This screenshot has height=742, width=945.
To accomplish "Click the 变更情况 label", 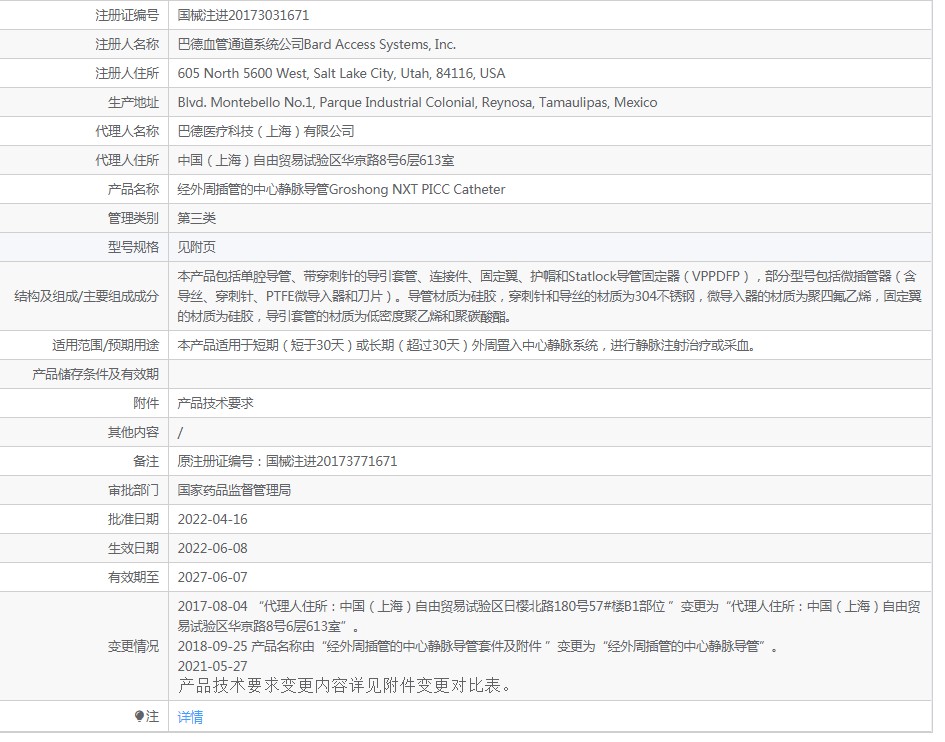I will [133, 646].
